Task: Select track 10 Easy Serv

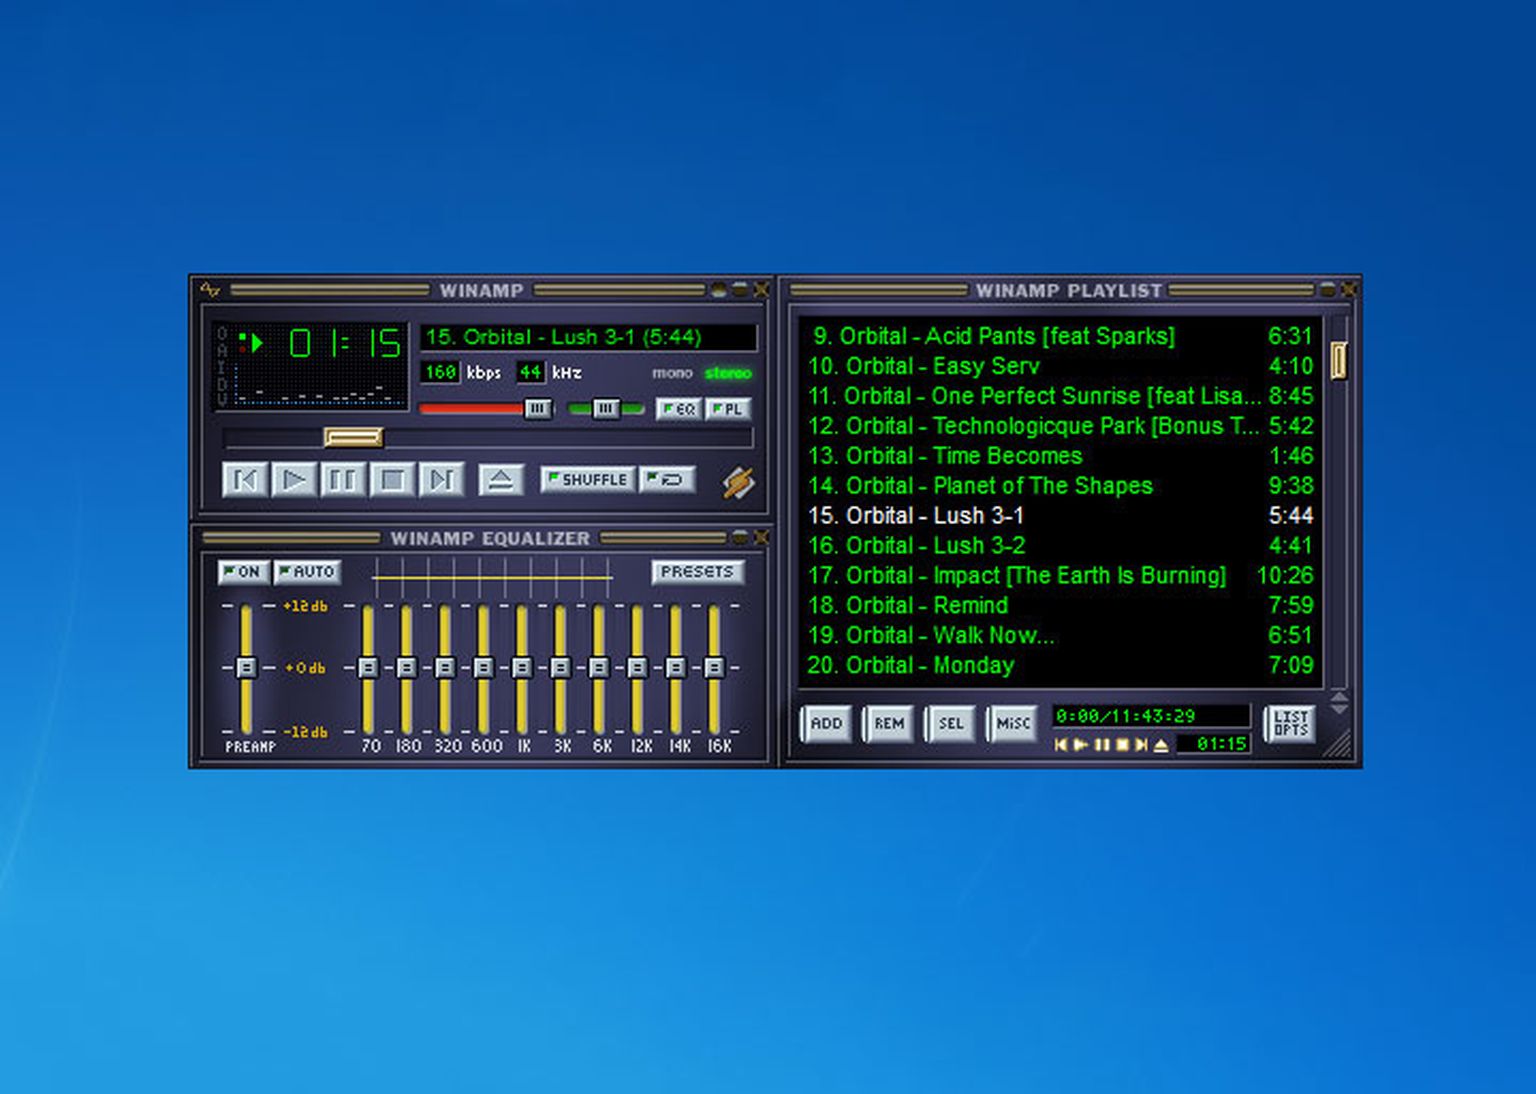Action: tap(1060, 366)
